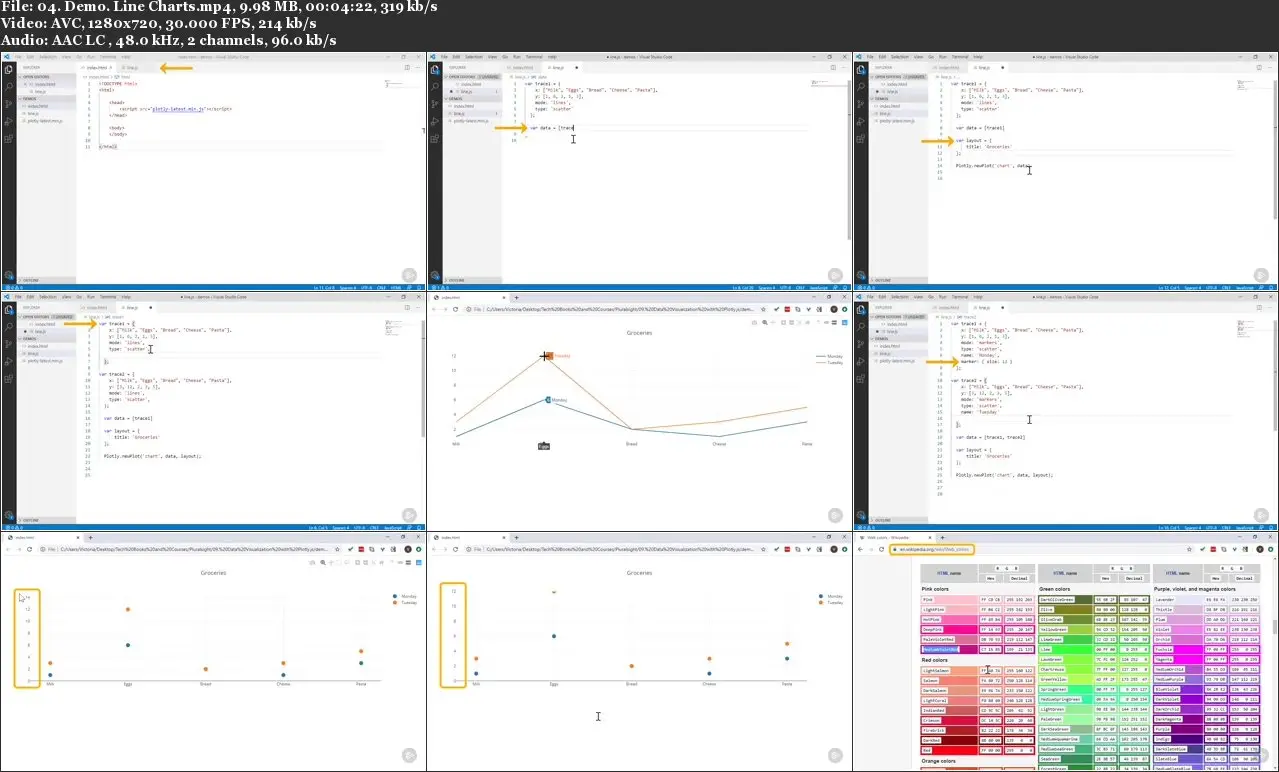Open a new tab in the line chart browser

(x=516, y=297)
